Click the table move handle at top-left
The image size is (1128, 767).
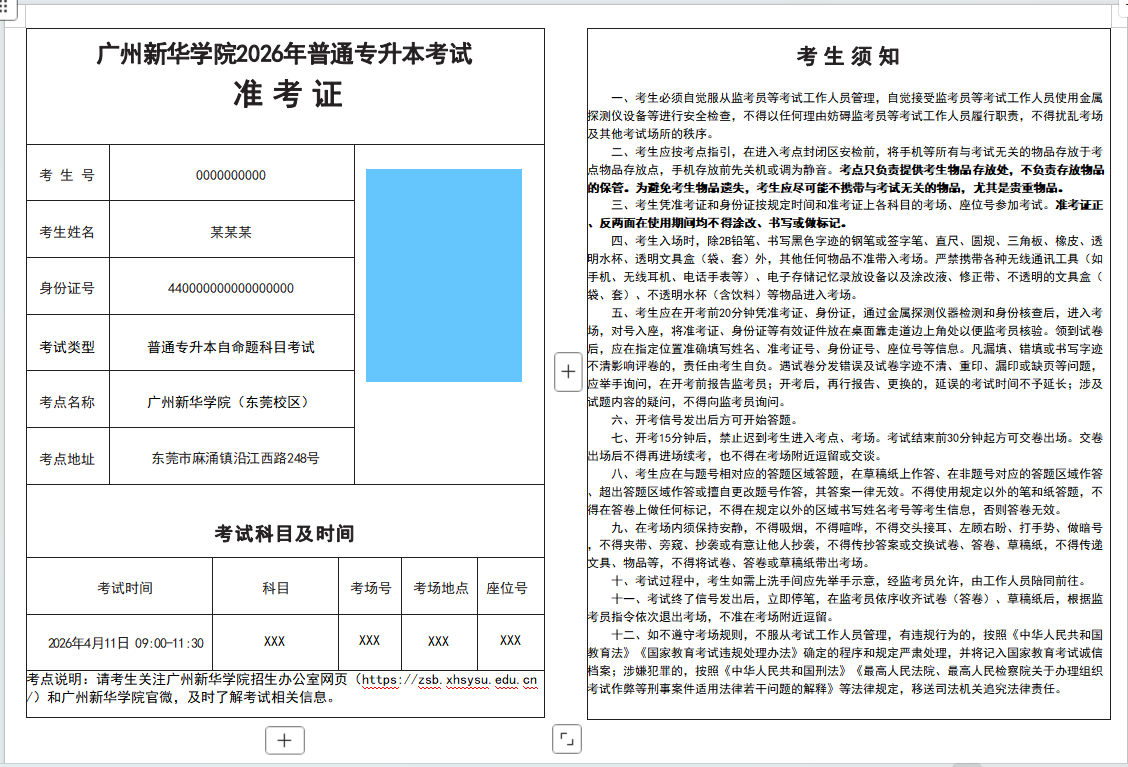click(5, 5)
